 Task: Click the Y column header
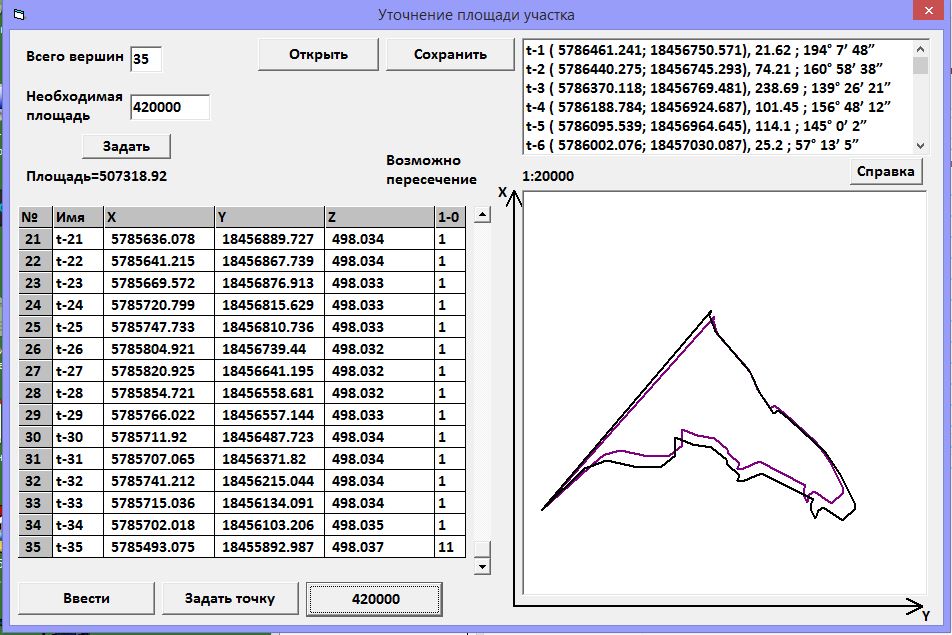[270, 217]
